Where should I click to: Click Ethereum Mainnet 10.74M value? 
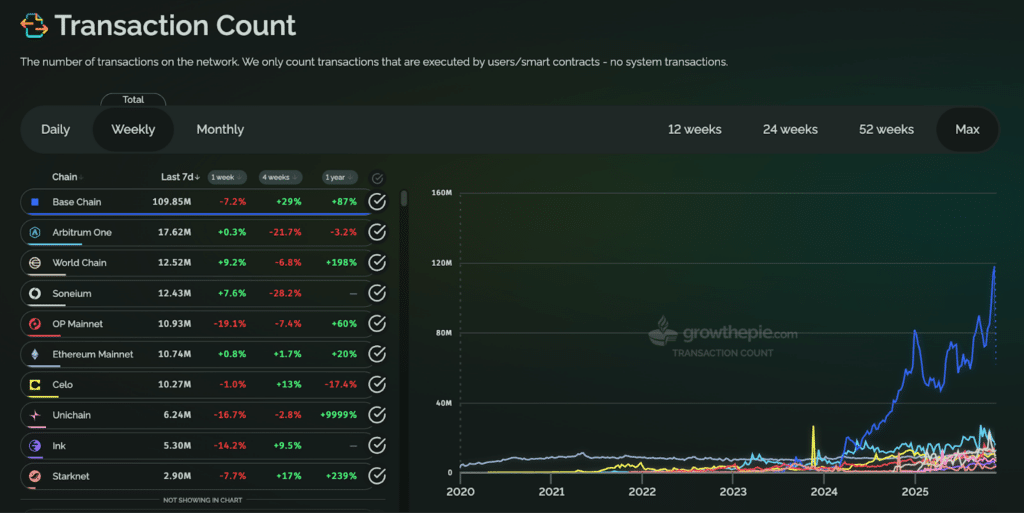pyautogui.click(x=174, y=354)
